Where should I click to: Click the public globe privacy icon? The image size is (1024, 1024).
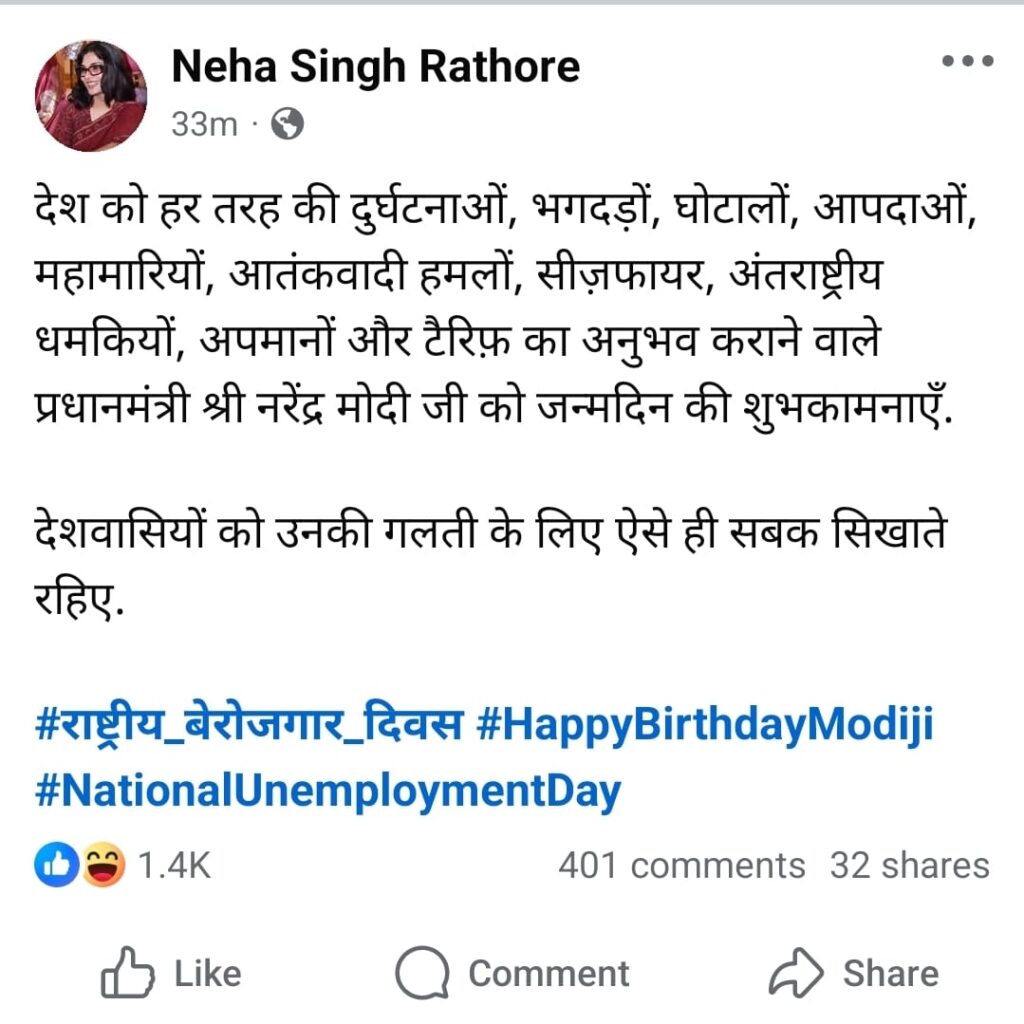[x=287, y=123]
